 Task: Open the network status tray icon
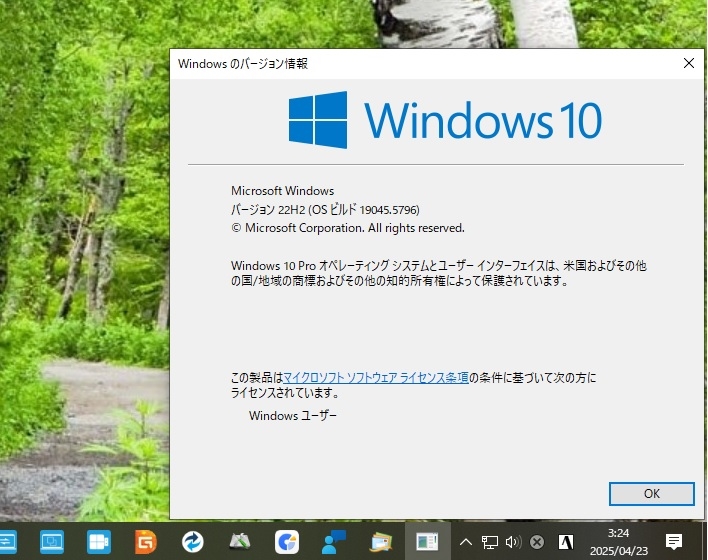(x=489, y=541)
